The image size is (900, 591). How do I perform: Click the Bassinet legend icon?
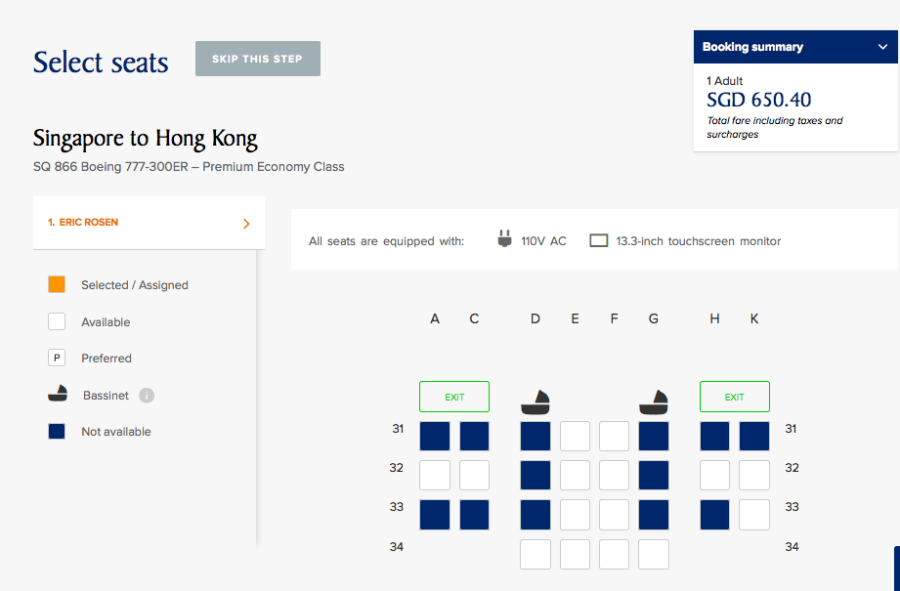pyautogui.click(x=57, y=394)
